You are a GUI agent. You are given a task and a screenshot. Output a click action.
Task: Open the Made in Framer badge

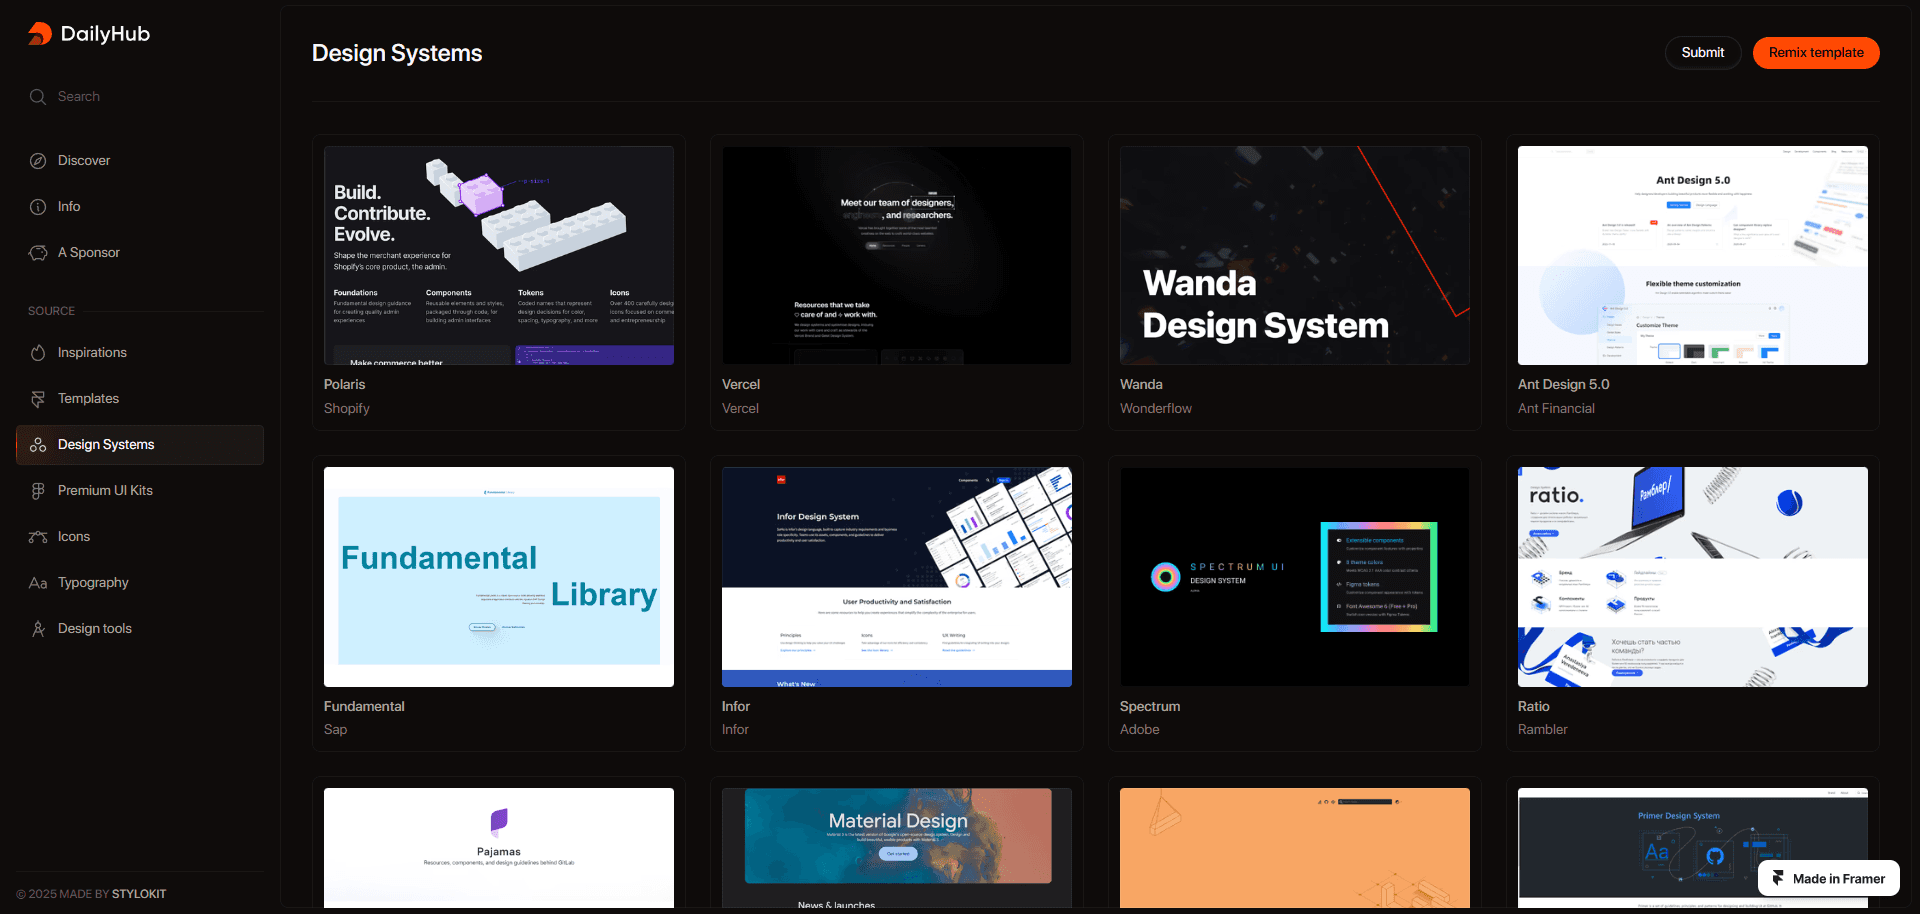(1829, 878)
